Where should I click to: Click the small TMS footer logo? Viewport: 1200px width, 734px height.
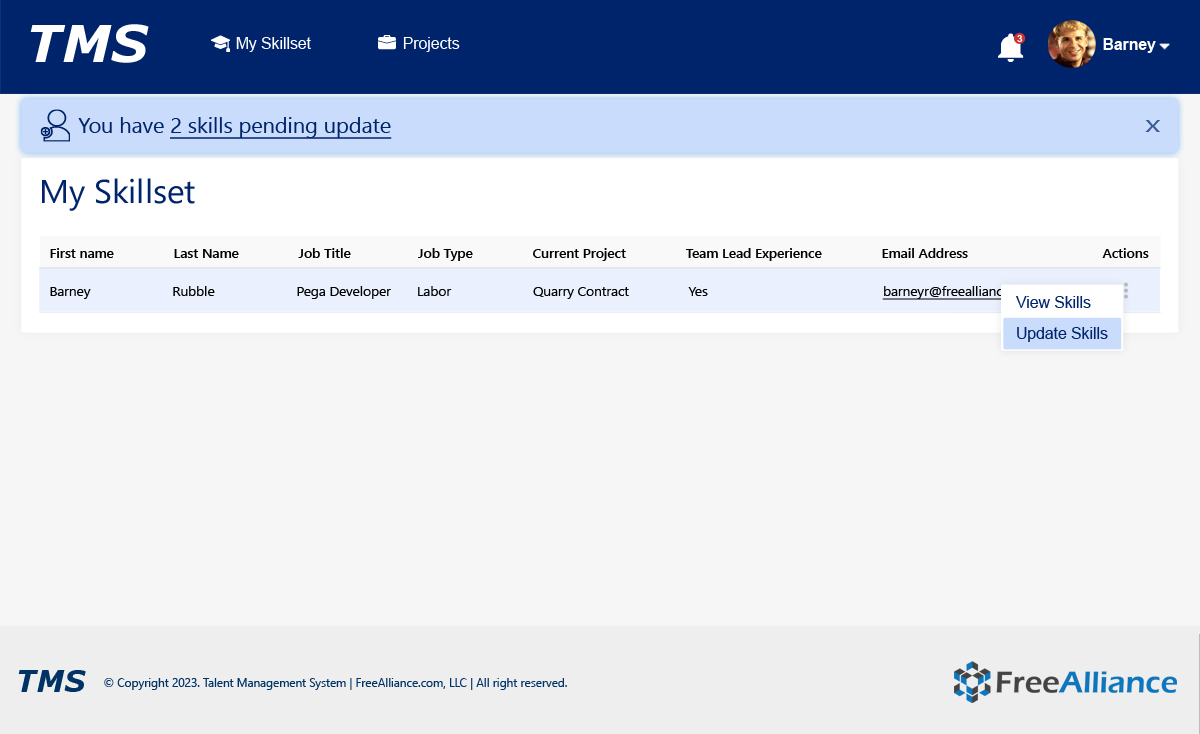(52, 682)
